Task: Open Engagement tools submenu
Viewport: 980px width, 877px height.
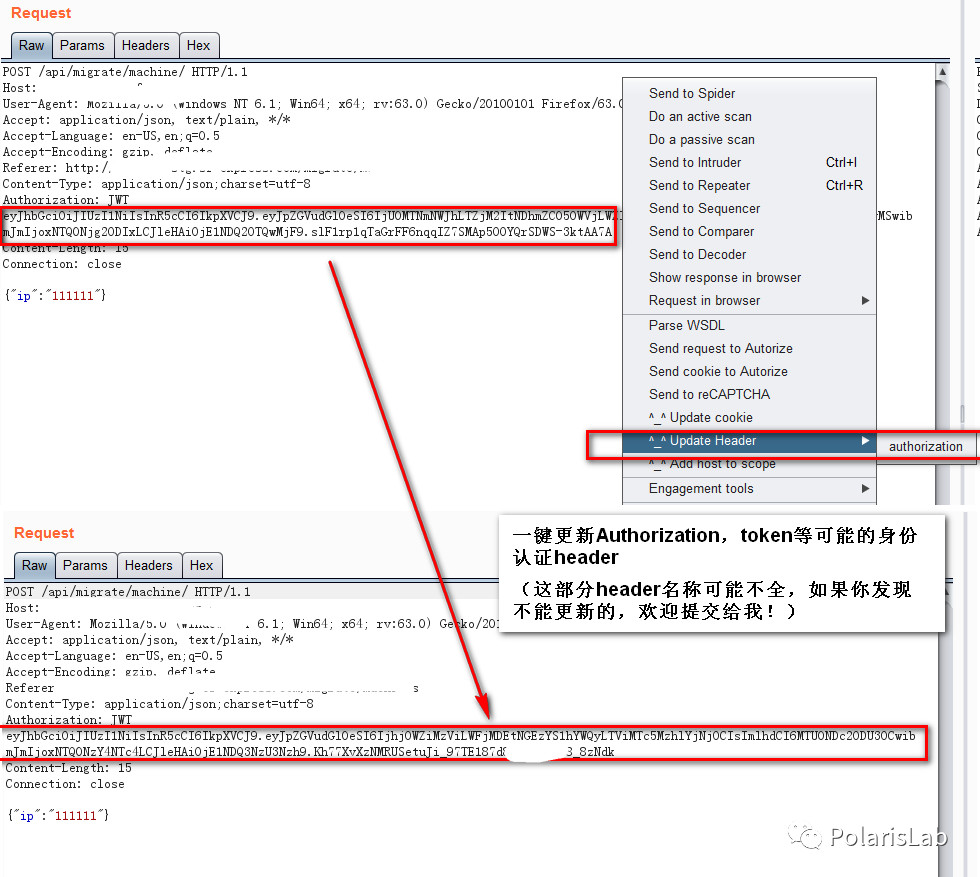Action: [749, 489]
